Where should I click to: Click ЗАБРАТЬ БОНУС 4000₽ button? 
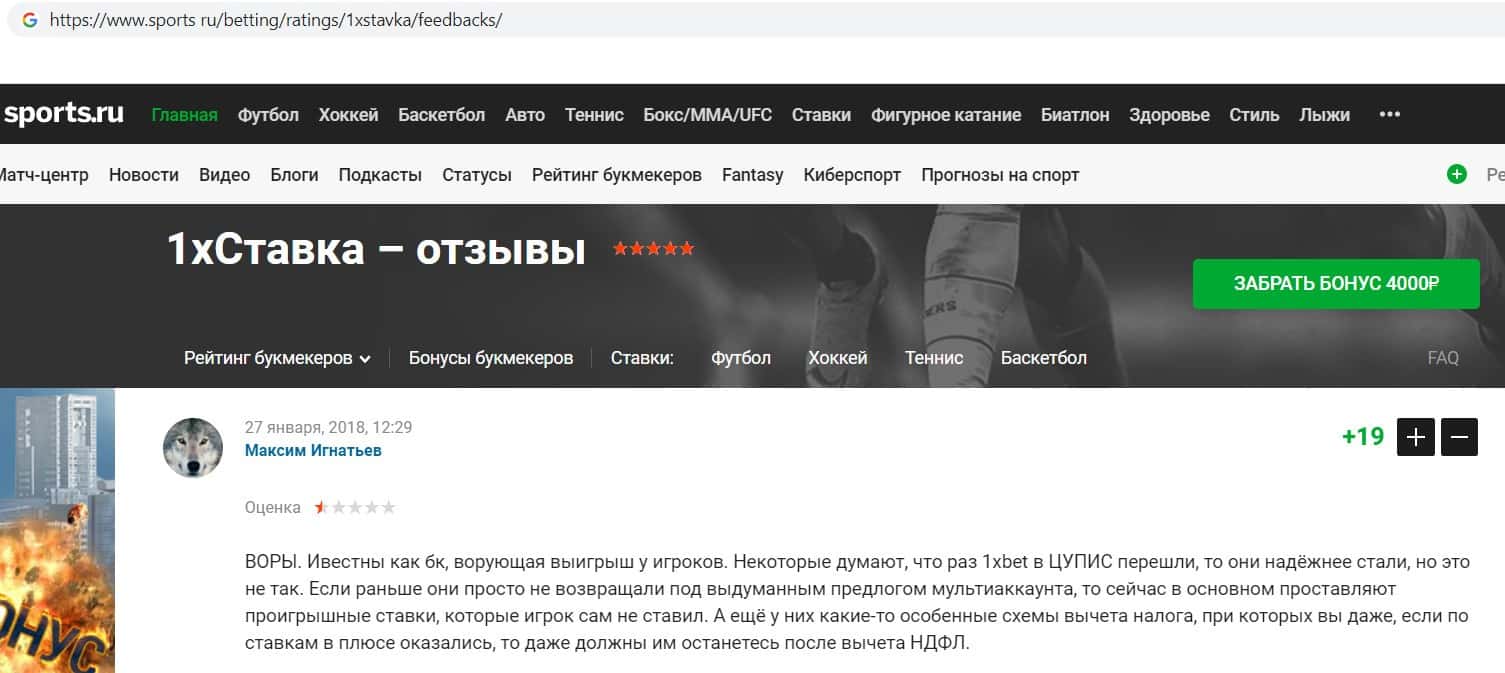pos(1336,284)
